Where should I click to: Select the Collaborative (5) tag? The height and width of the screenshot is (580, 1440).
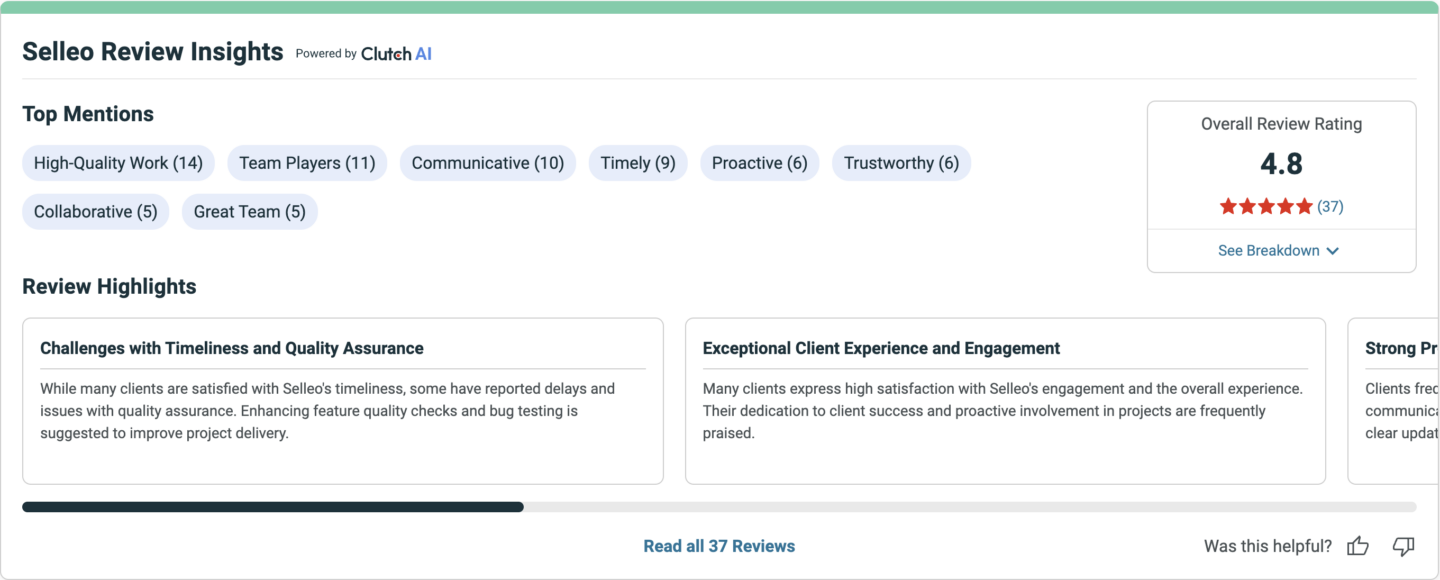[x=96, y=212]
